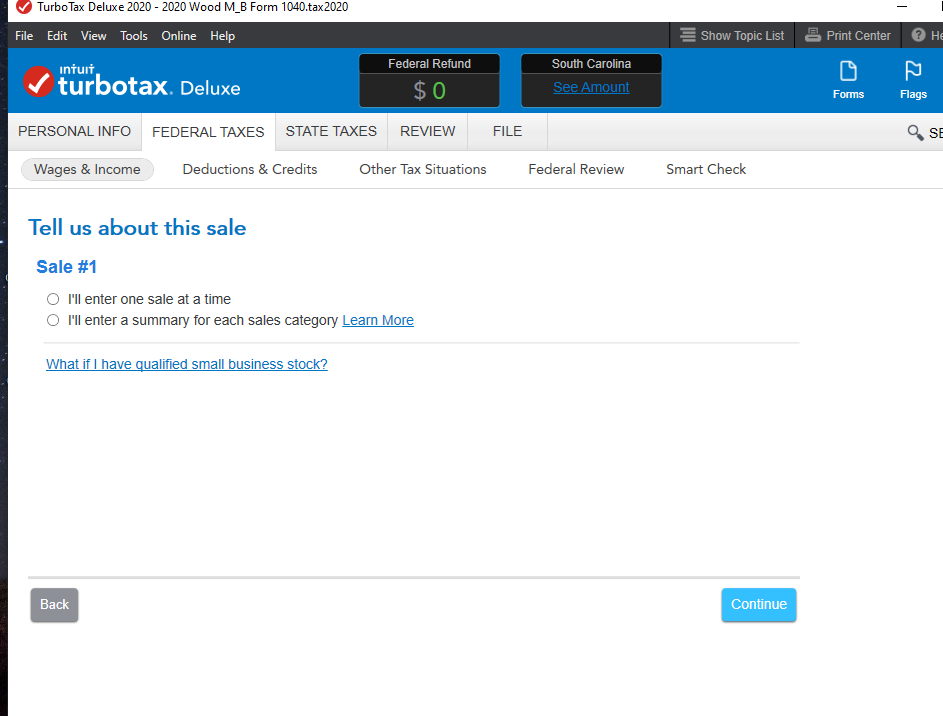This screenshot has width=943, height=716.
Task: Click South Carolina See Amount link
Action: (x=591, y=87)
